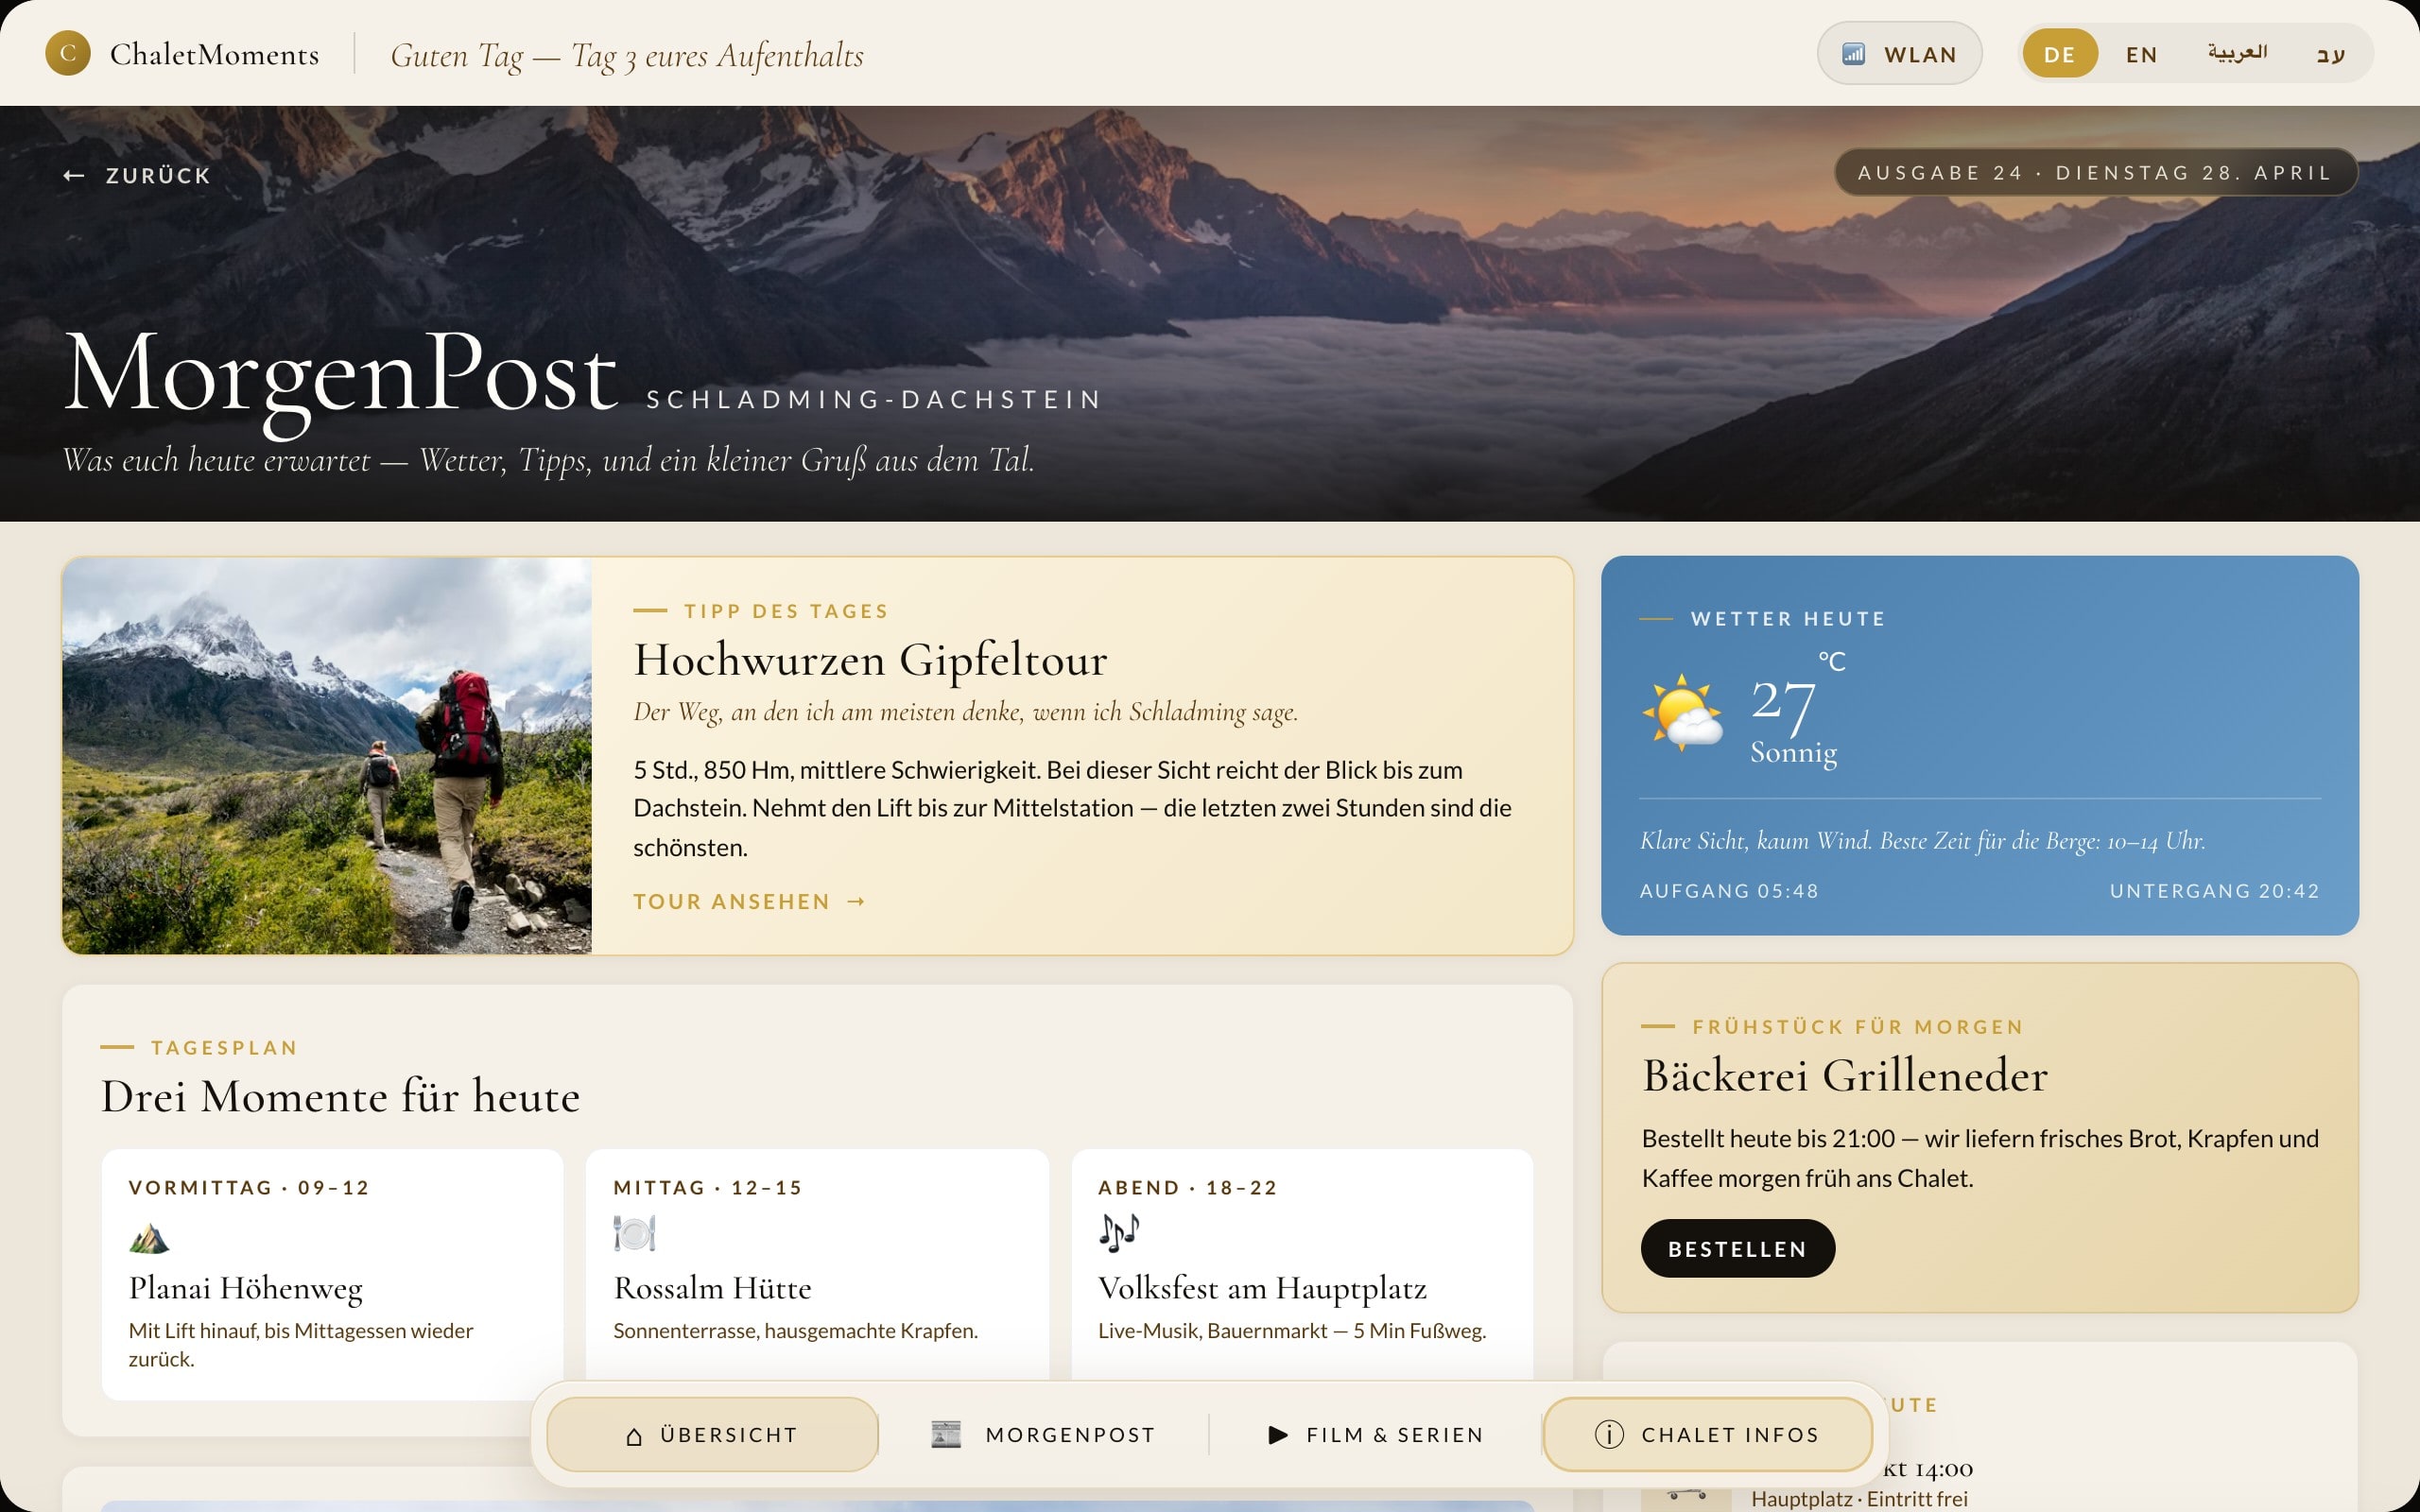Click the back arrow icon beside Zurück
The image size is (2420, 1512).
point(74,176)
